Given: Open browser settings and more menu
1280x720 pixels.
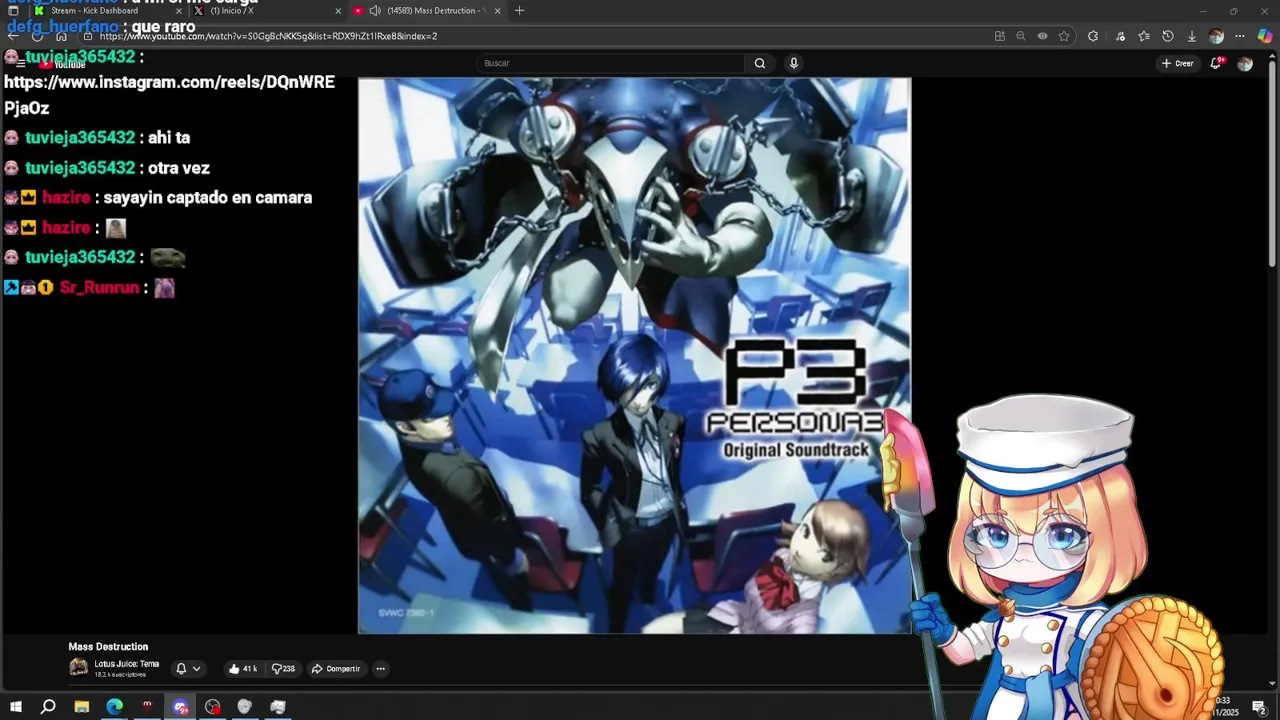Looking at the screenshot, I should (x=1240, y=36).
